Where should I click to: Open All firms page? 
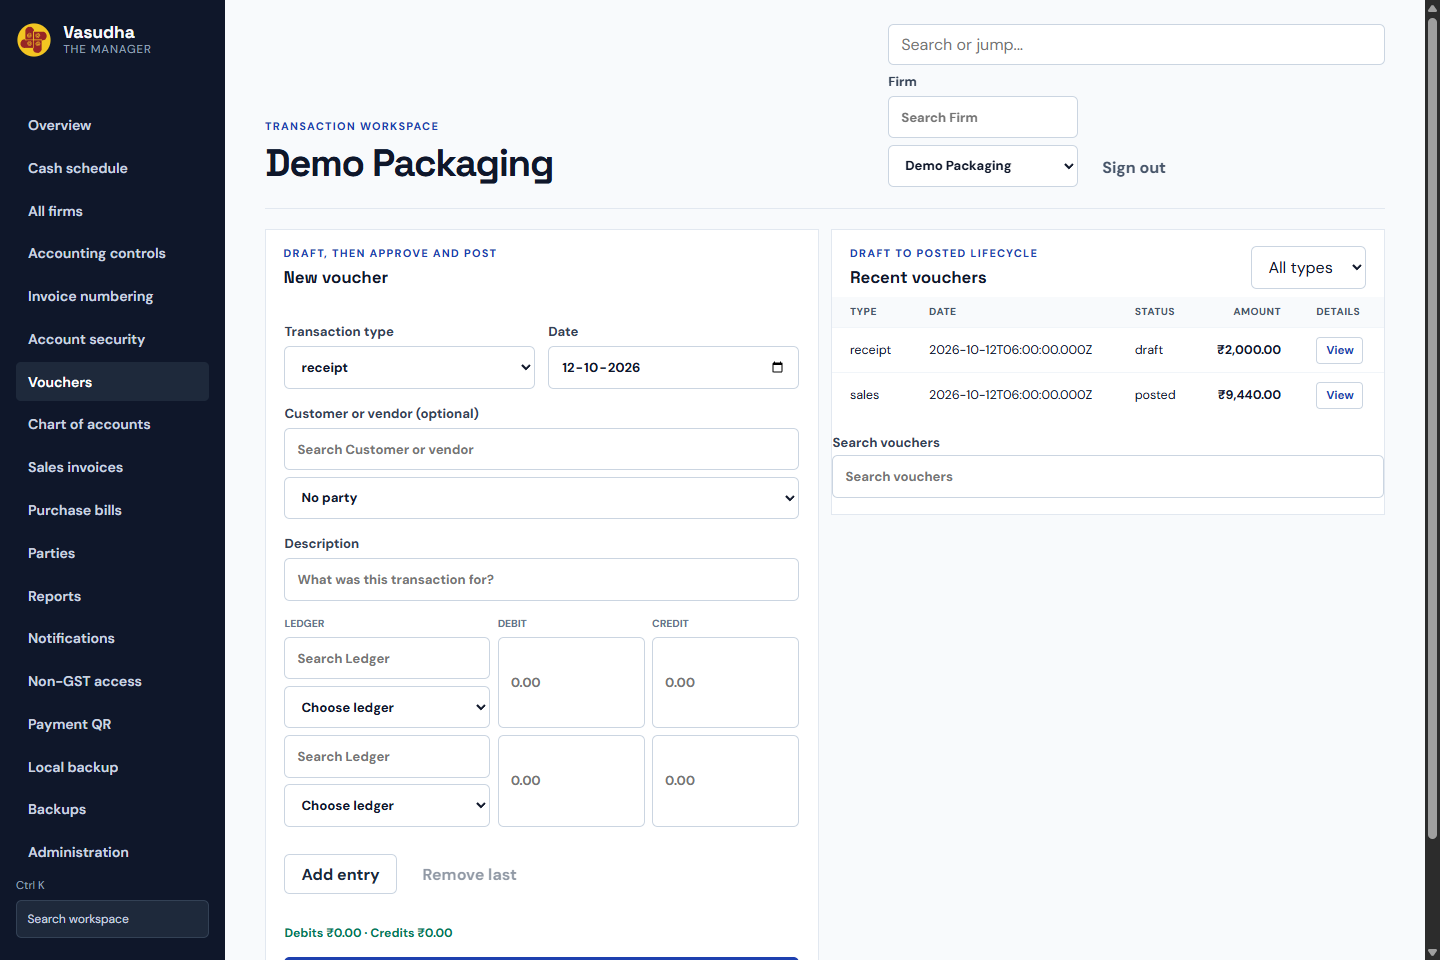tap(112, 211)
